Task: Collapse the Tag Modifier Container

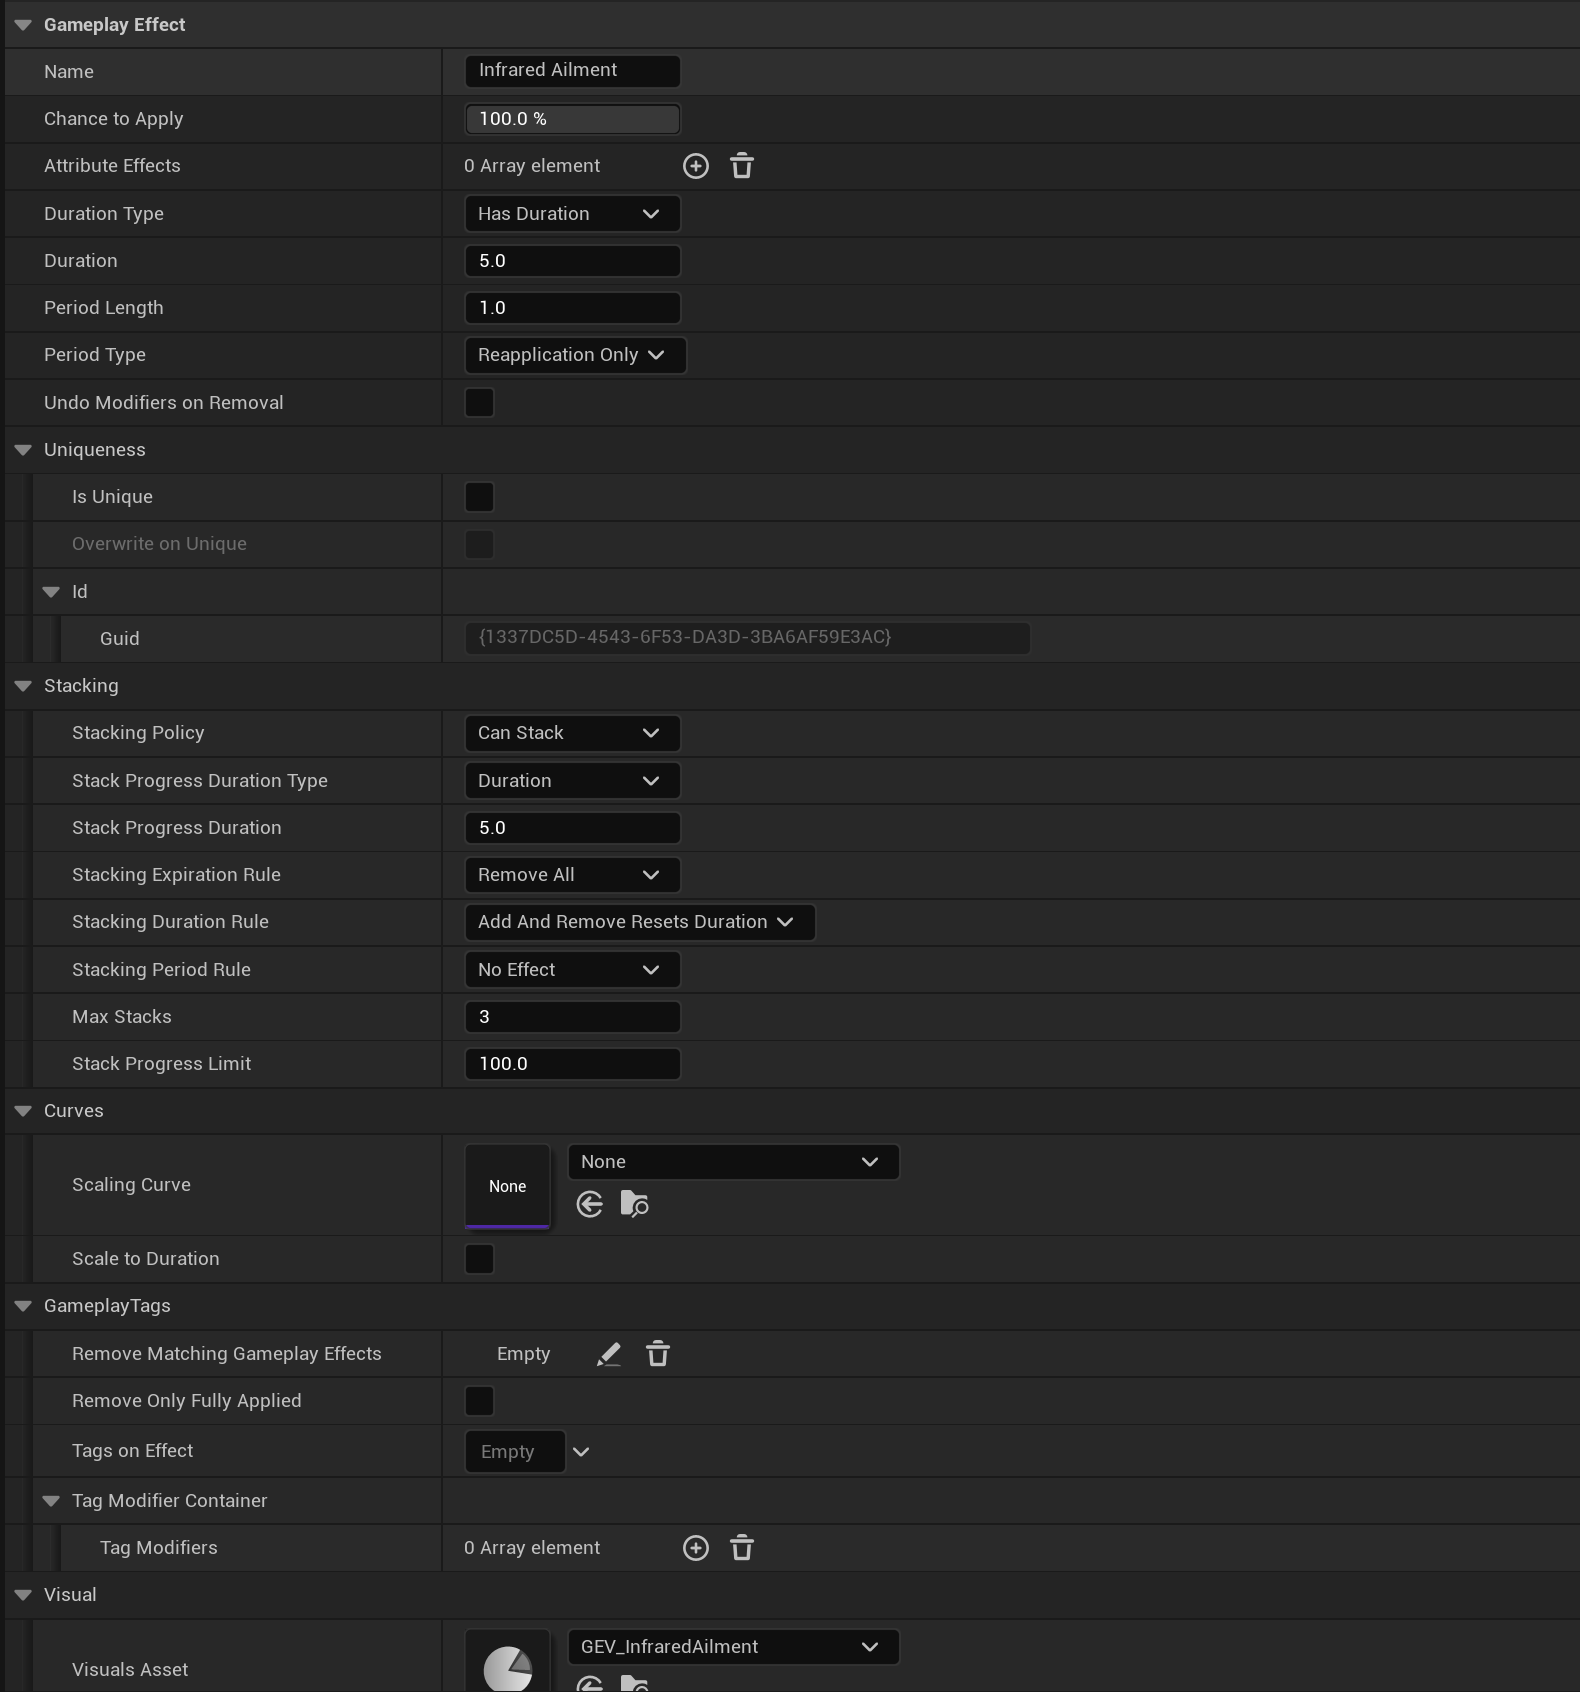Action: [x=51, y=1501]
